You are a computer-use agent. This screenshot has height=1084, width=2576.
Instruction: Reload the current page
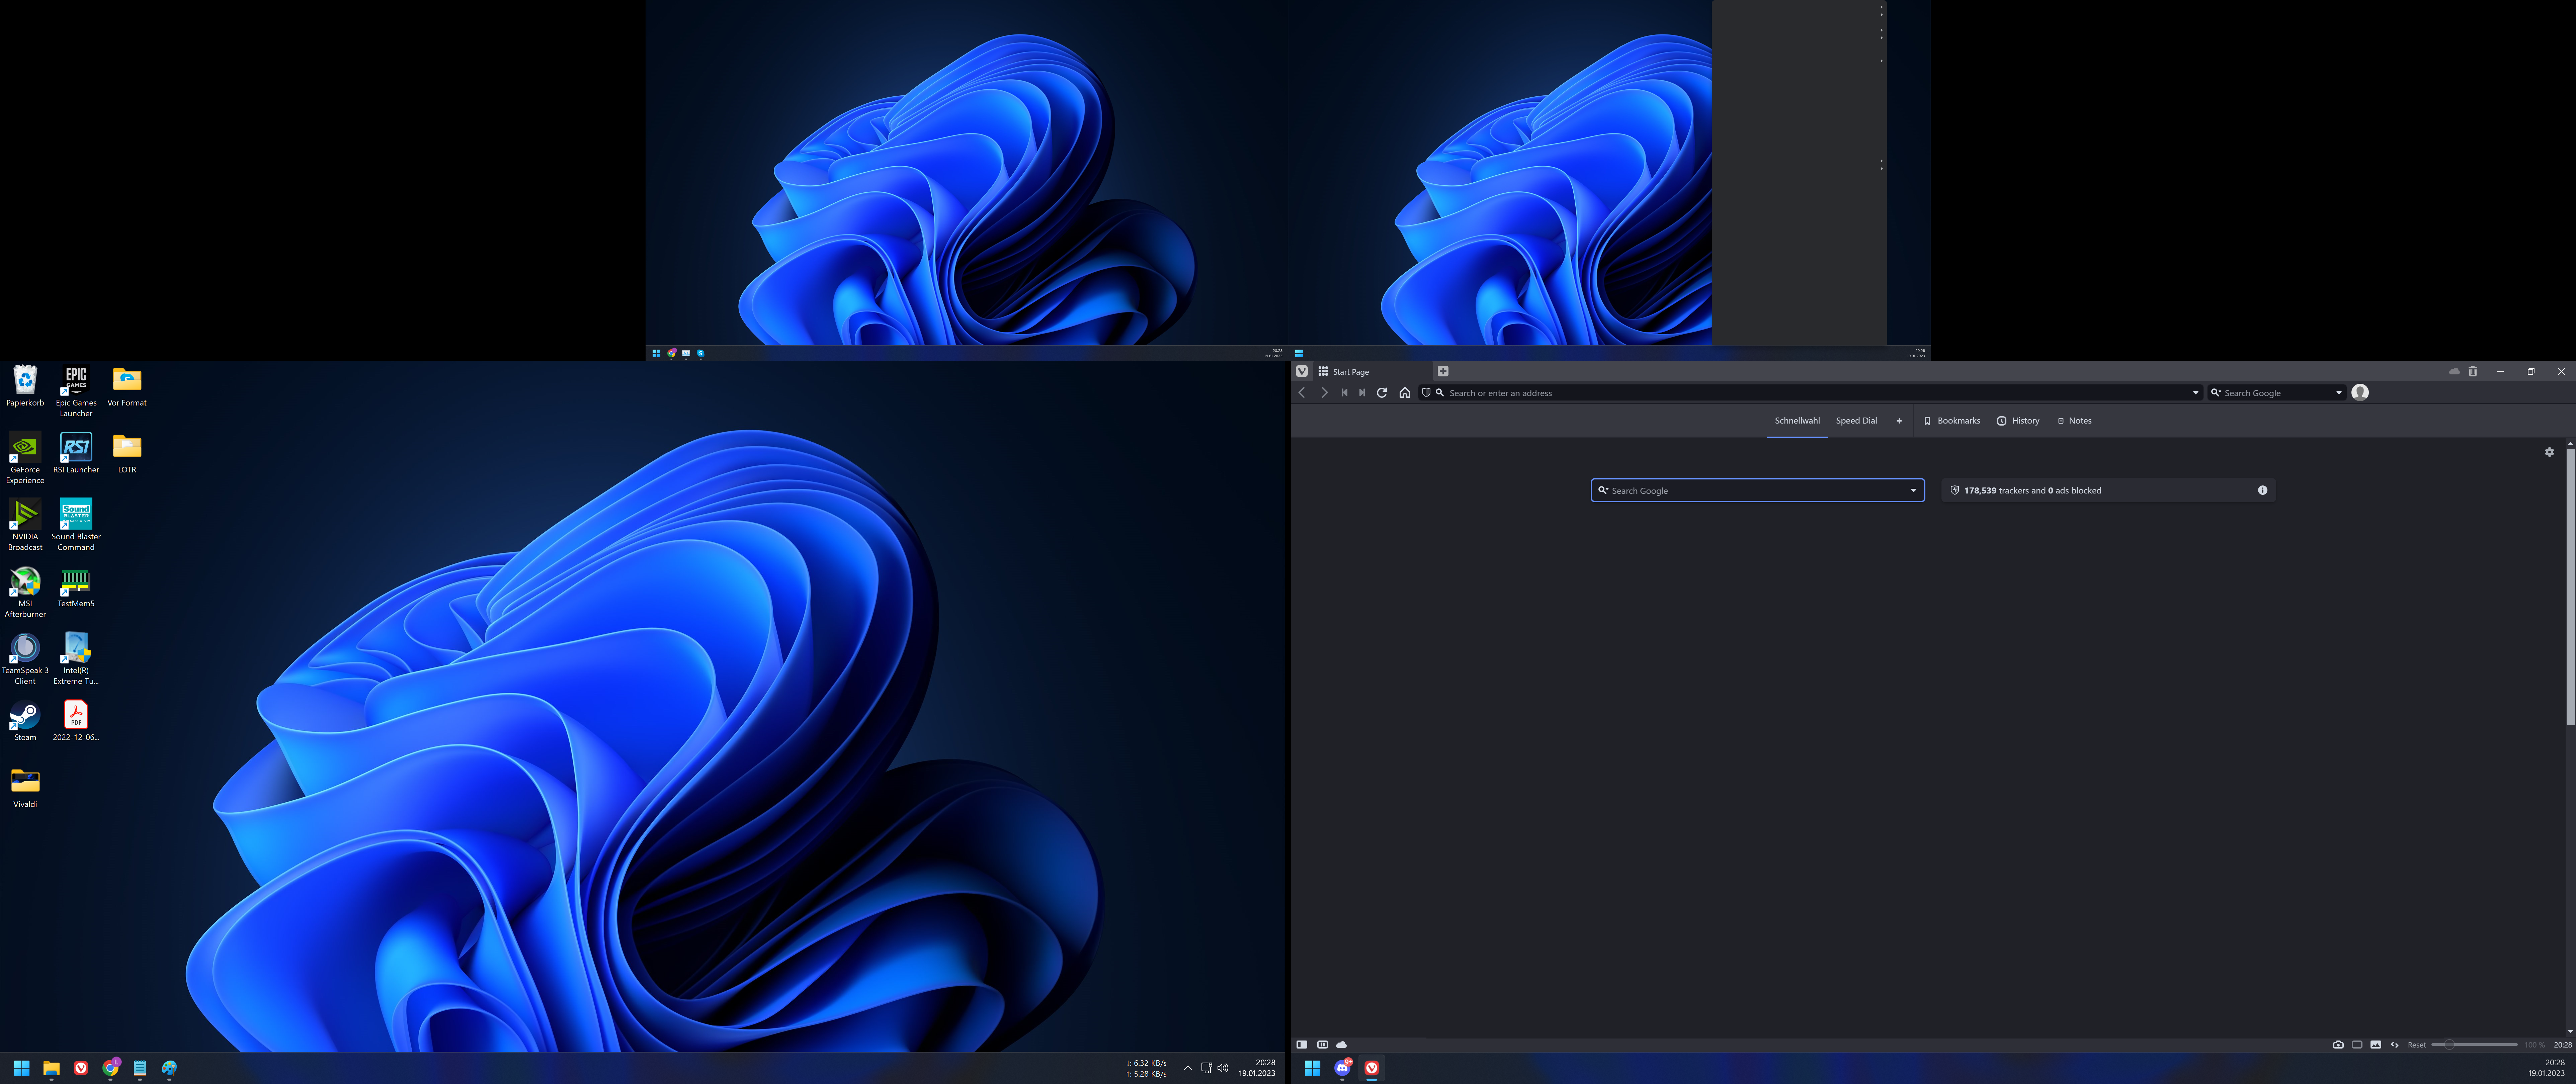click(x=1382, y=393)
